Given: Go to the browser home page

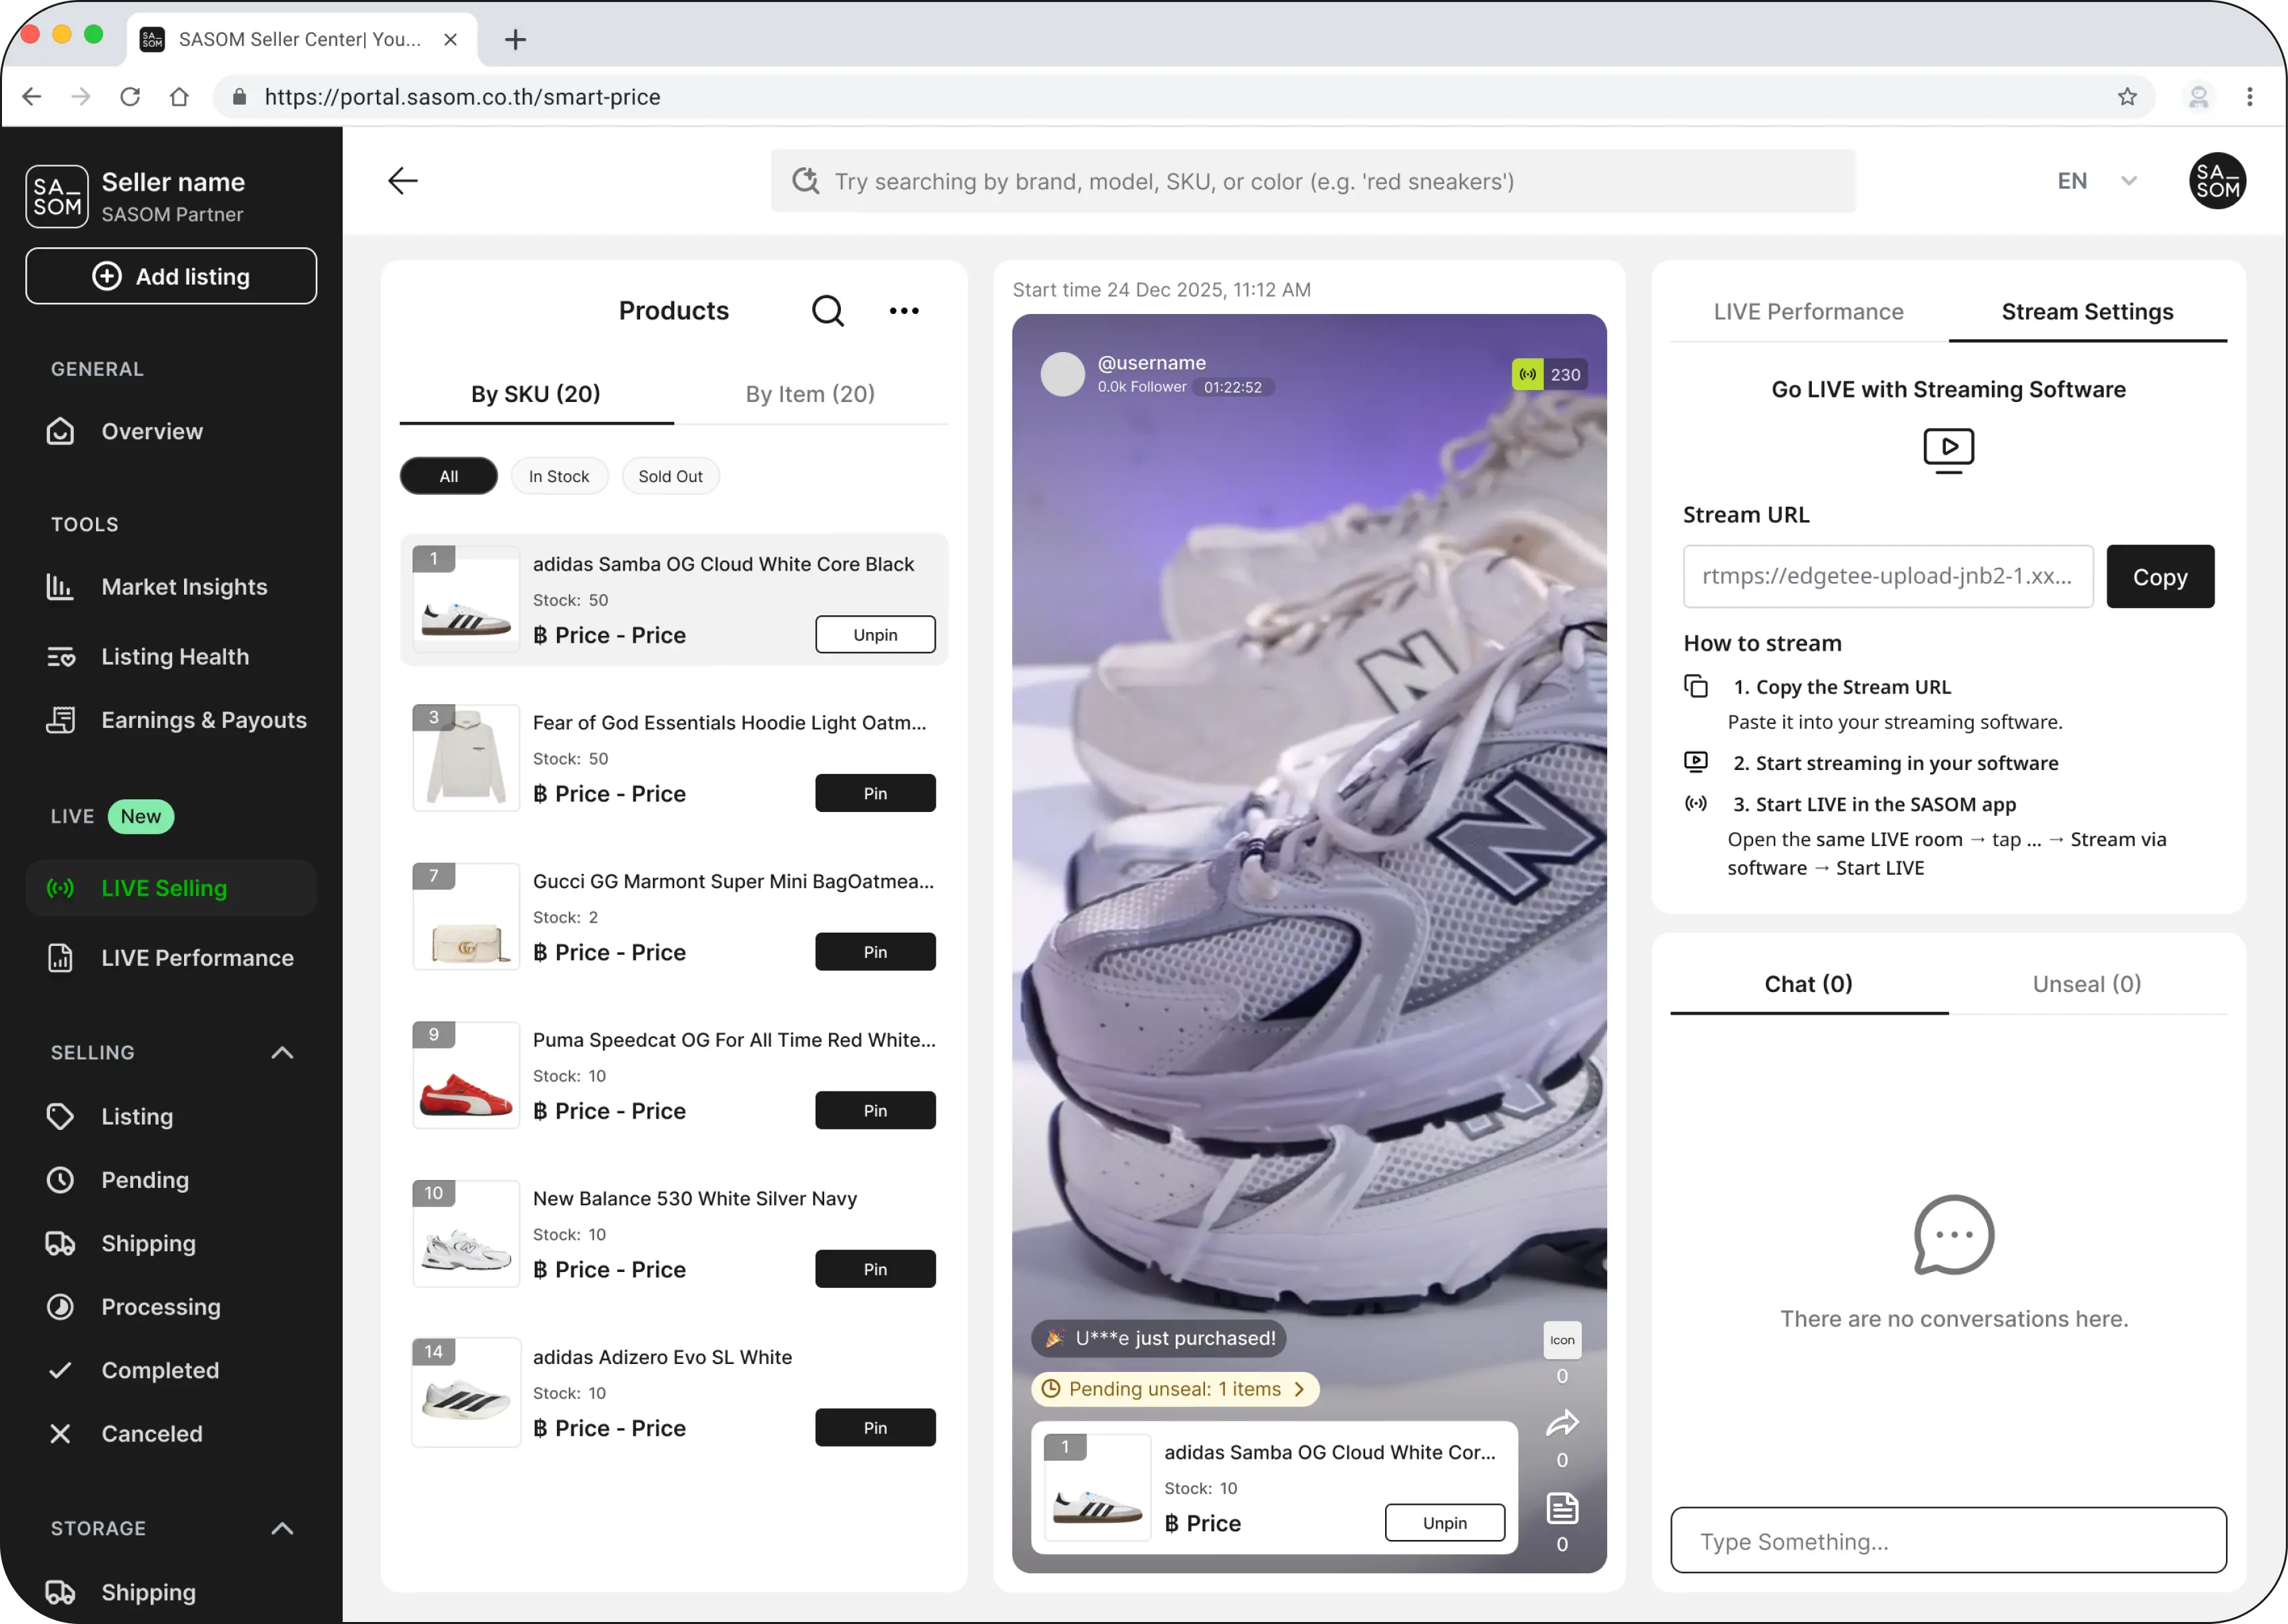Looking at the screenshot, I should tap(179, 97).
